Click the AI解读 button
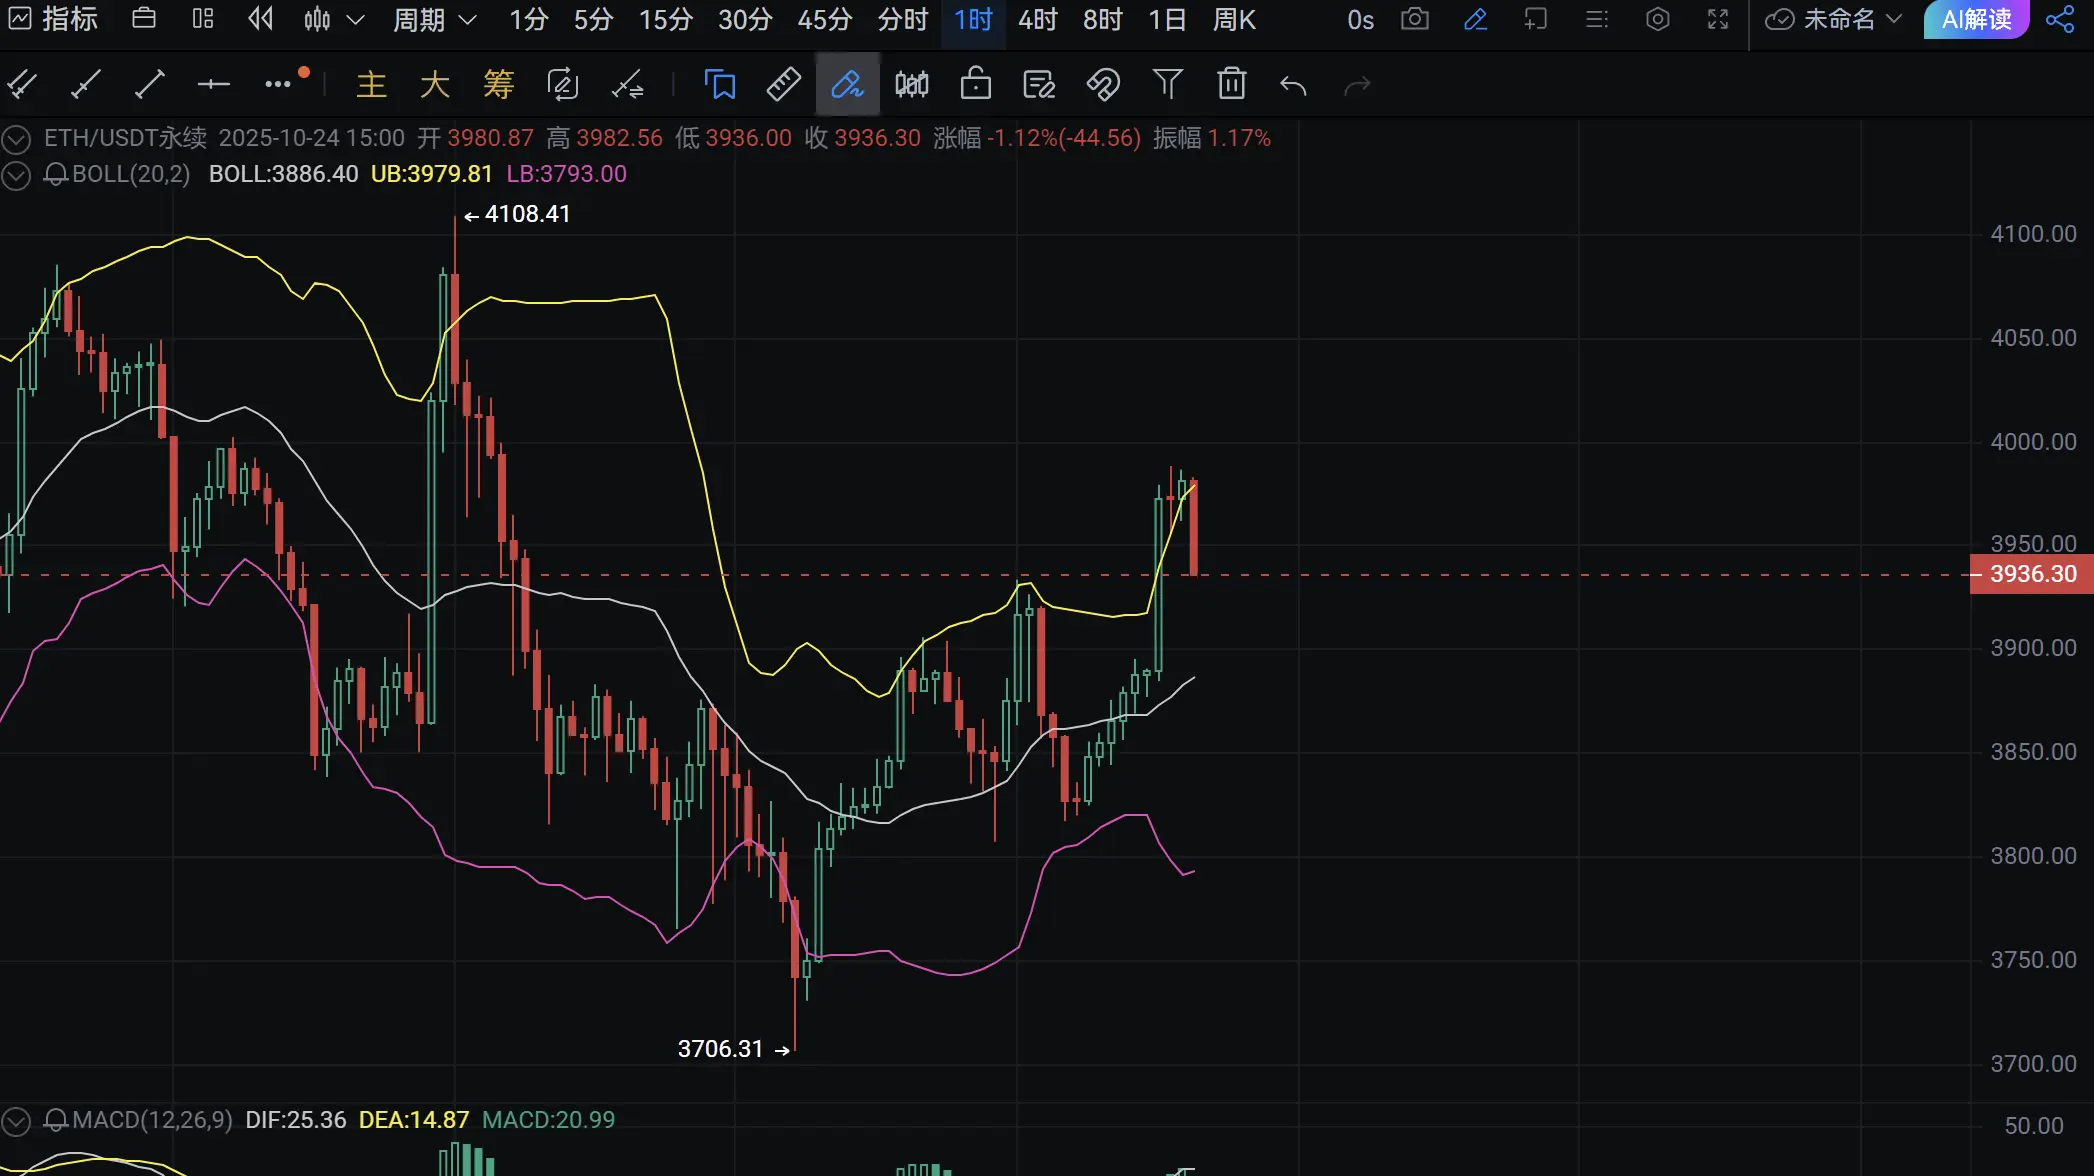Screen dimensions: 2094x1176 pyautogui.click(x=1976, y=19)
